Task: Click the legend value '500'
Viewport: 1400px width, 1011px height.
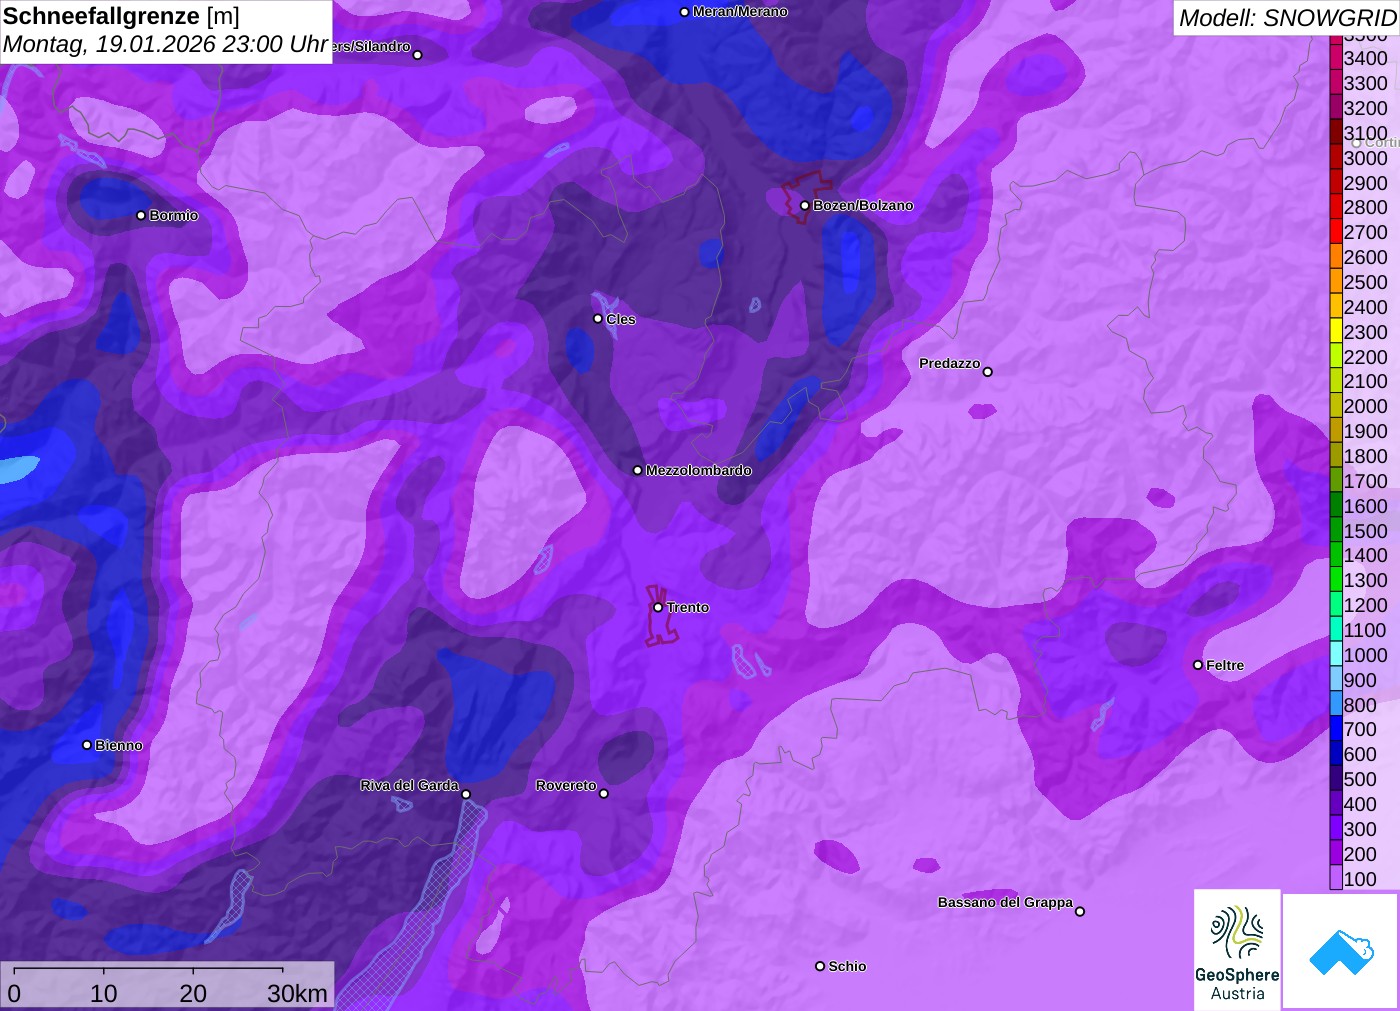Action: pyautogui.click(x=1360, y=779)
